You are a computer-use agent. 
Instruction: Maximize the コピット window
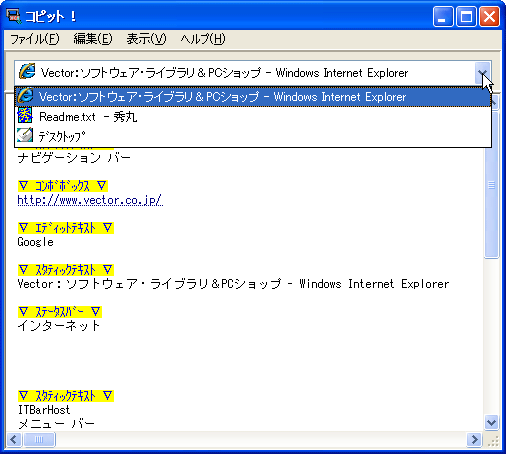pos(466,16)
